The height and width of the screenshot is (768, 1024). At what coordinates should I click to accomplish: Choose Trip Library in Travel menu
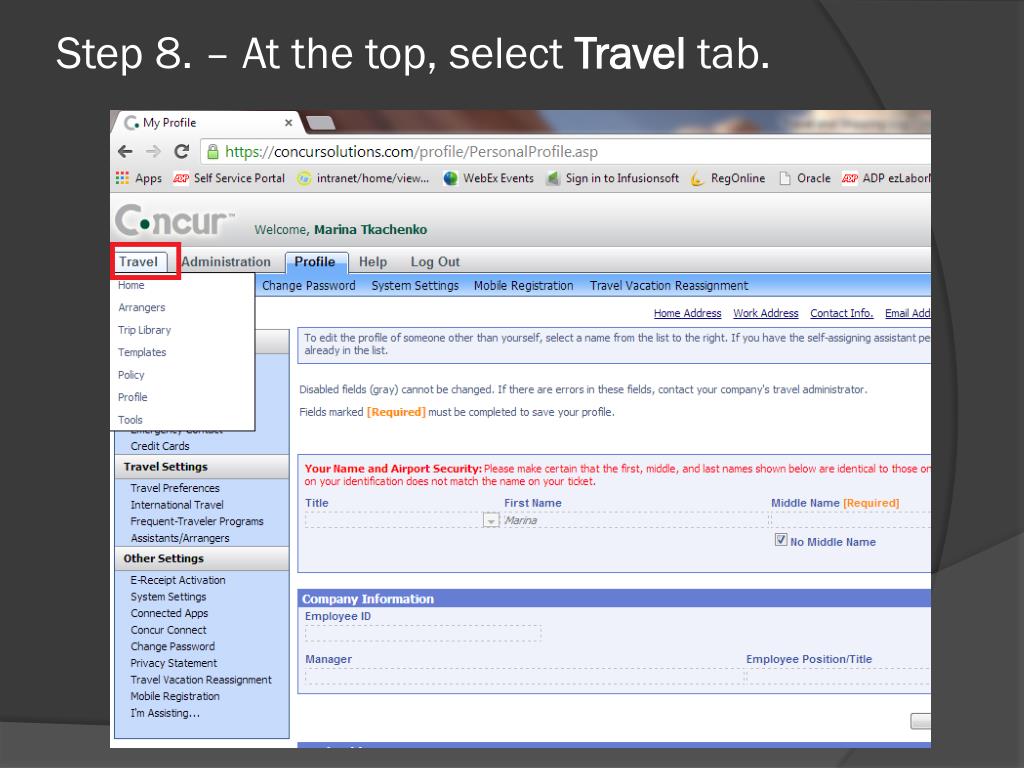click(x=144, y=330)
